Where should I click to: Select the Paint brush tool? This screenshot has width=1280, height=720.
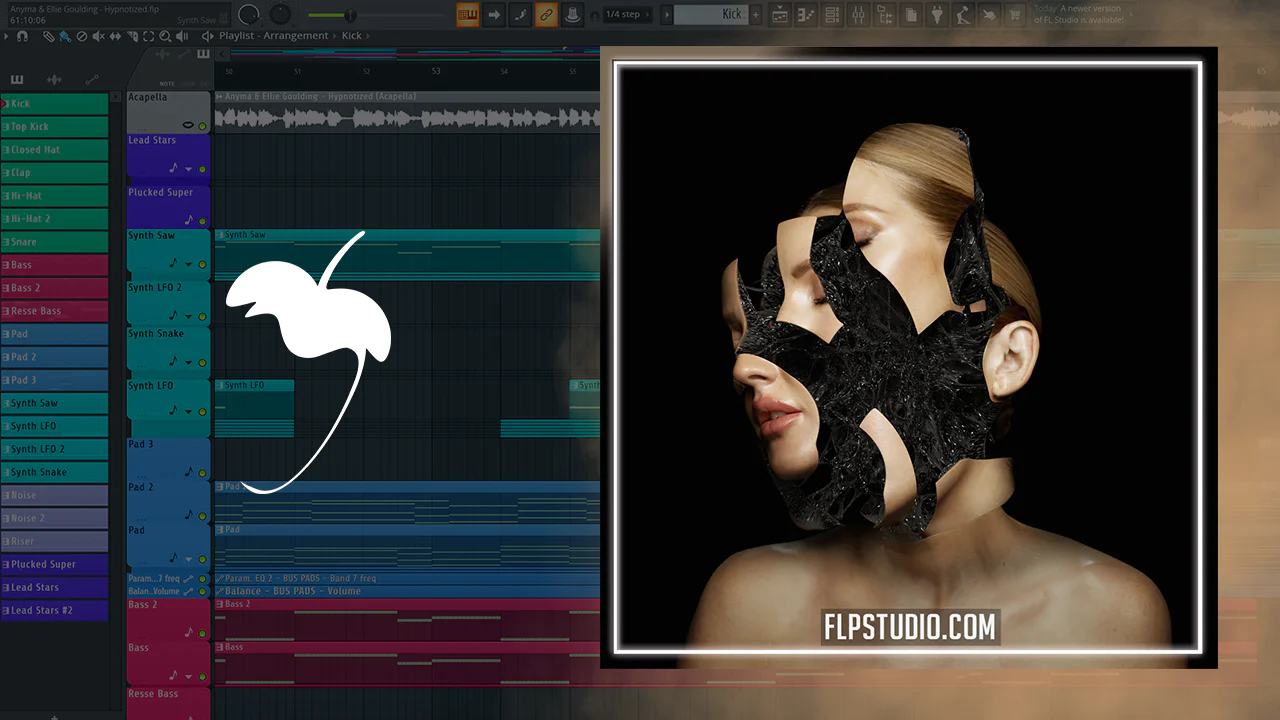coord(65,36)
